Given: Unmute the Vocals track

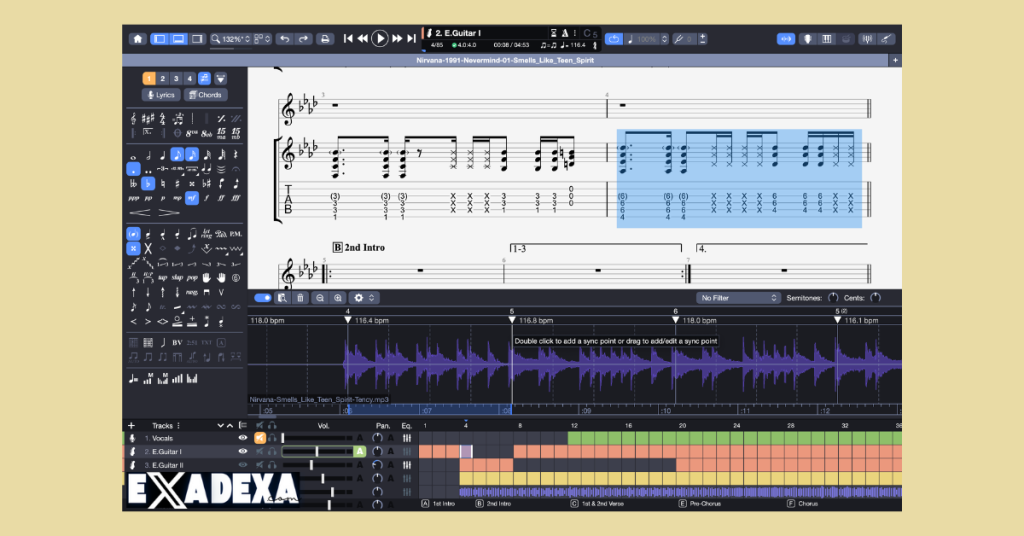Looking at the screenshot, I should coord(260,438).
